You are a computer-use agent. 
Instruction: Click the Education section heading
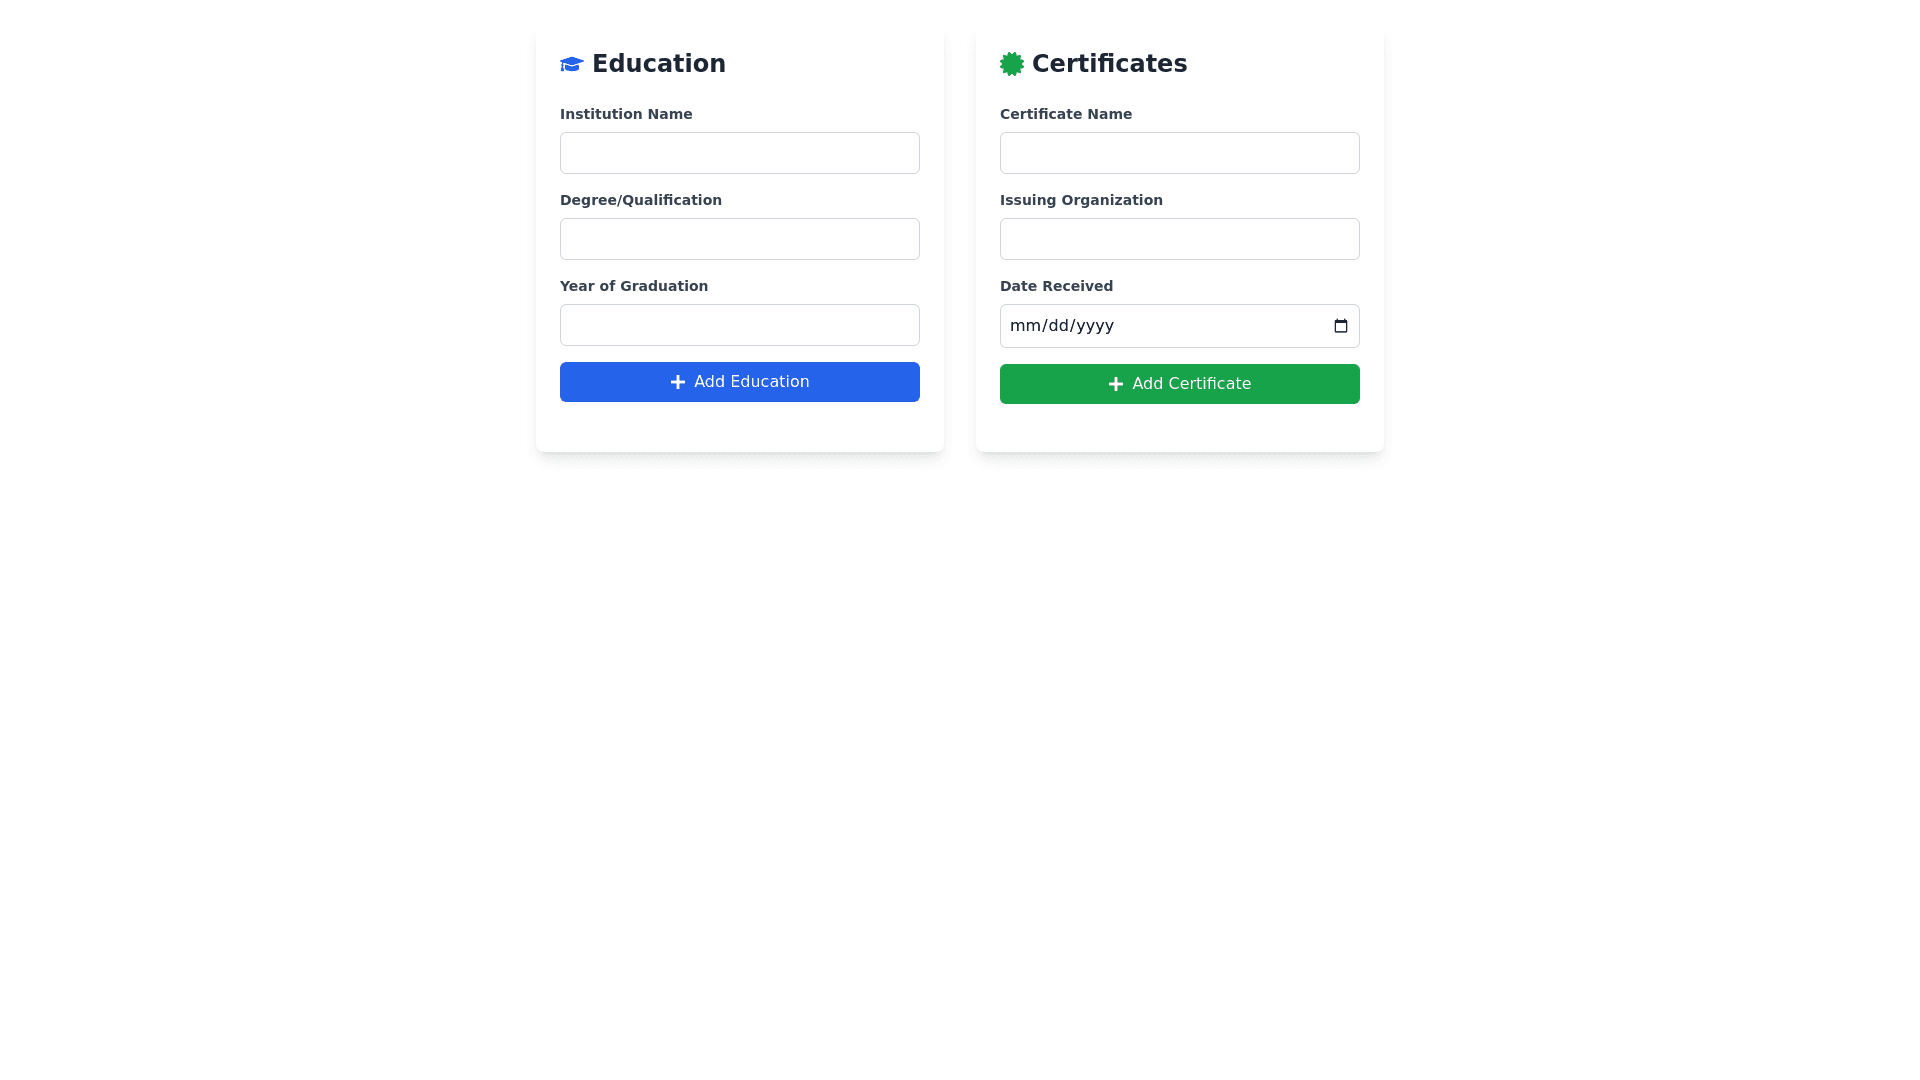(658, 64)
